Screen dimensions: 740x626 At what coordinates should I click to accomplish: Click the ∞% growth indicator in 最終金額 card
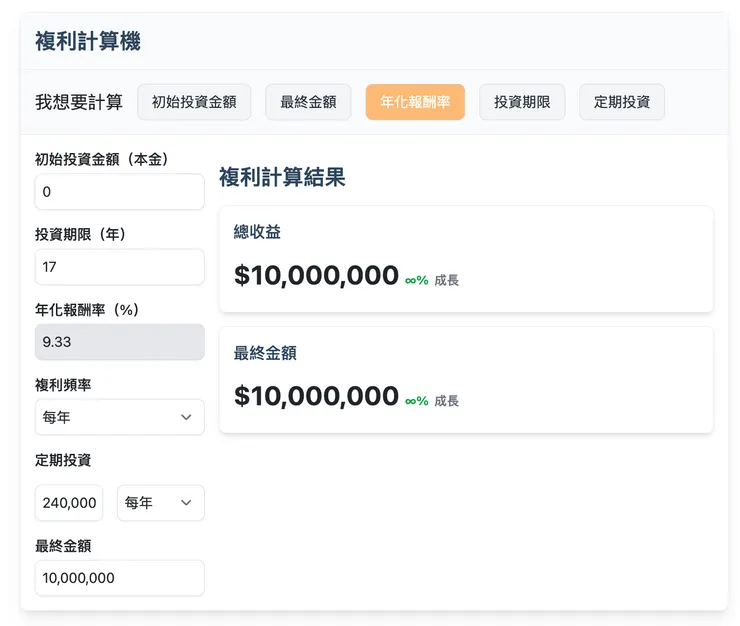(x=417, y=401)
